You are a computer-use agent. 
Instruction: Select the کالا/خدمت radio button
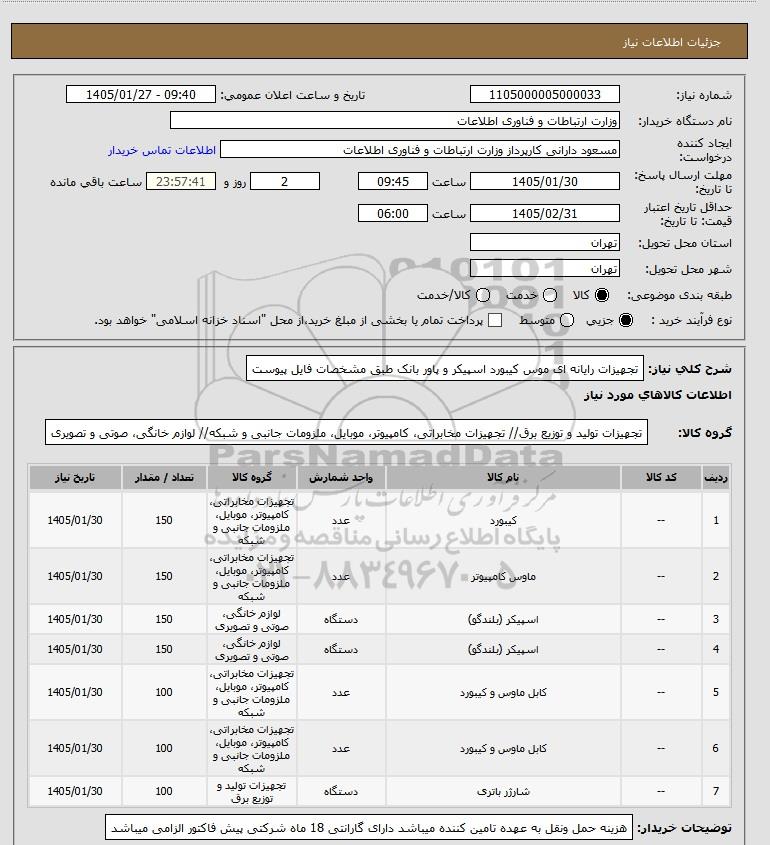coord(483,295)
